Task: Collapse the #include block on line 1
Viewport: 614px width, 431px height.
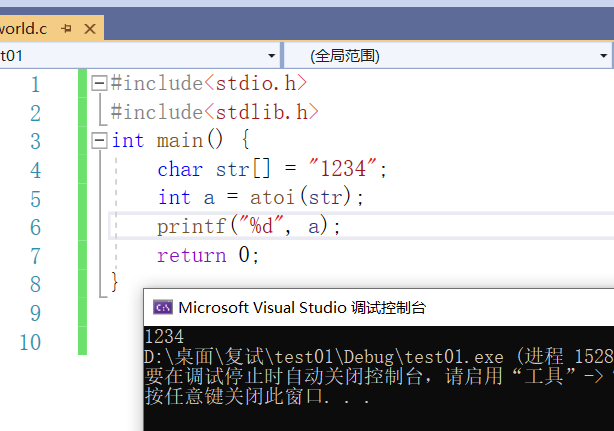Action: tap(99, 83)
